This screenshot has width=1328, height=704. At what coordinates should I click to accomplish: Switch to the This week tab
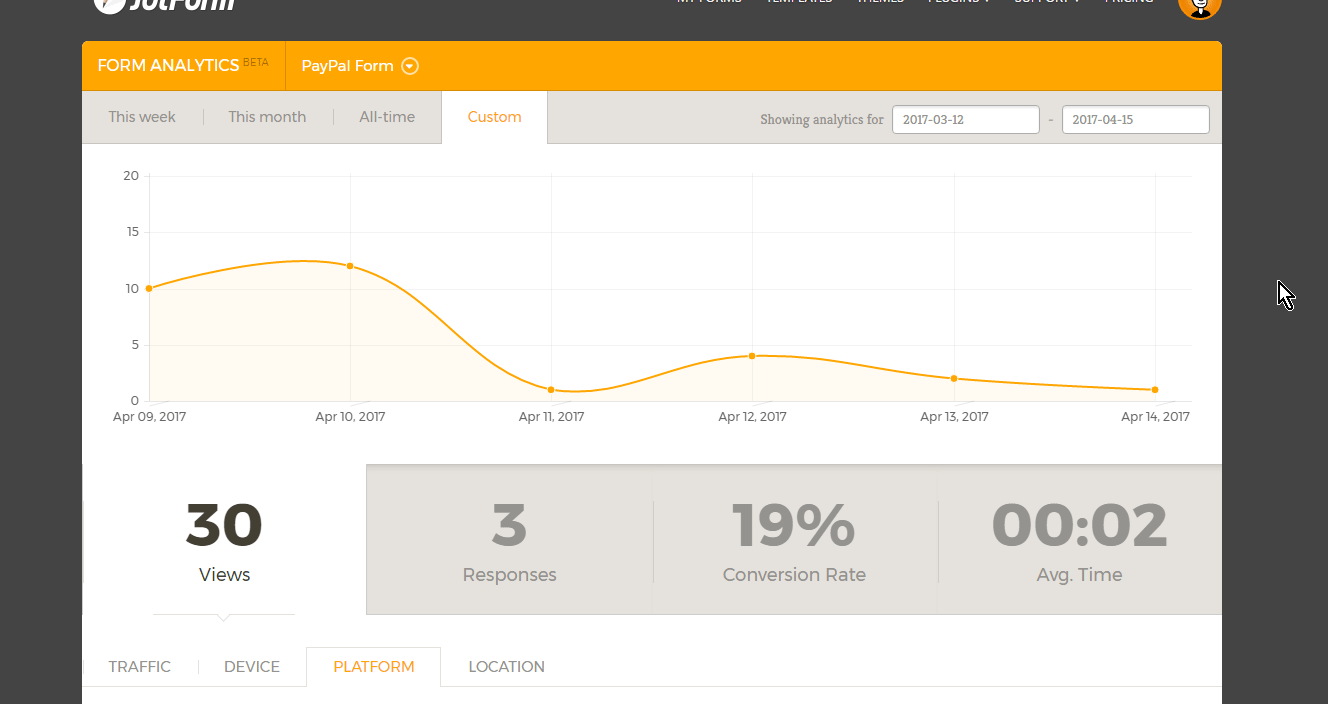[142, 117]
